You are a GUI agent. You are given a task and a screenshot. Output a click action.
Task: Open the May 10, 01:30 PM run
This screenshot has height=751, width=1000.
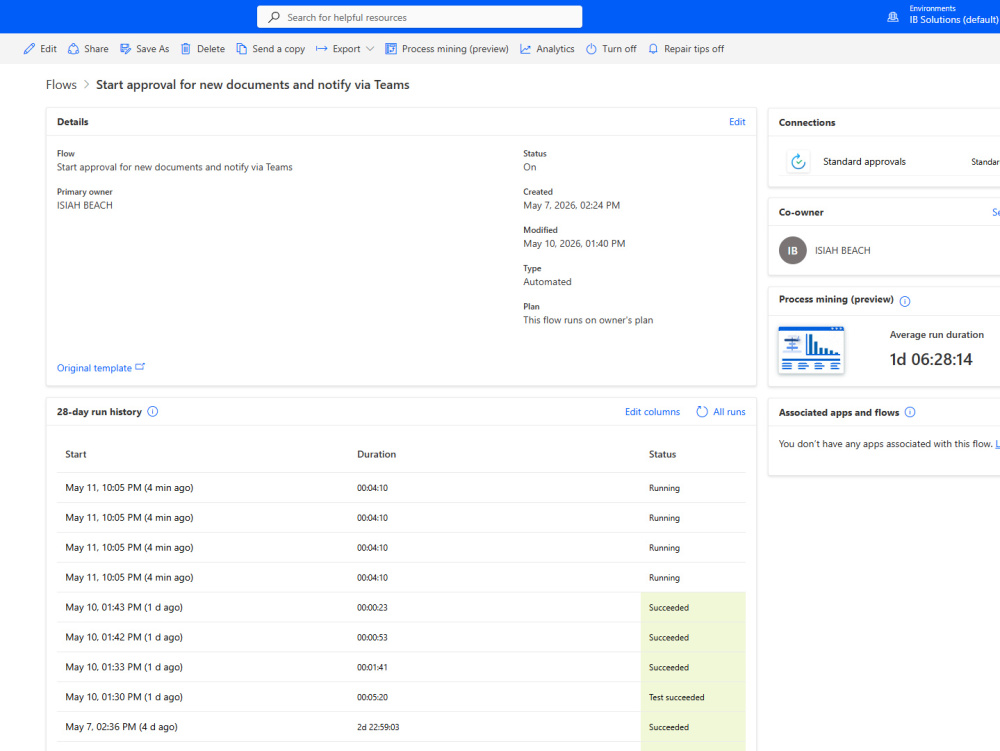pyautogui.click(x=401, y=697)
